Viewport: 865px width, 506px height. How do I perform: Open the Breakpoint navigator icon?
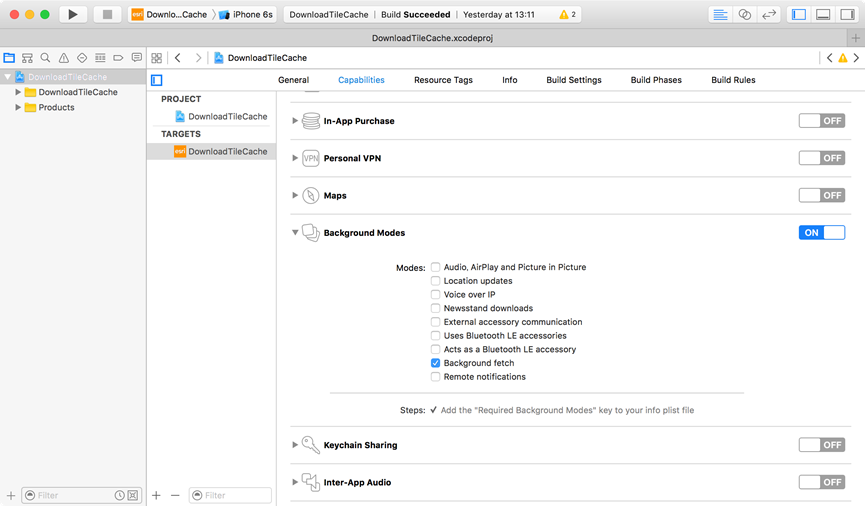coord(118,58)
